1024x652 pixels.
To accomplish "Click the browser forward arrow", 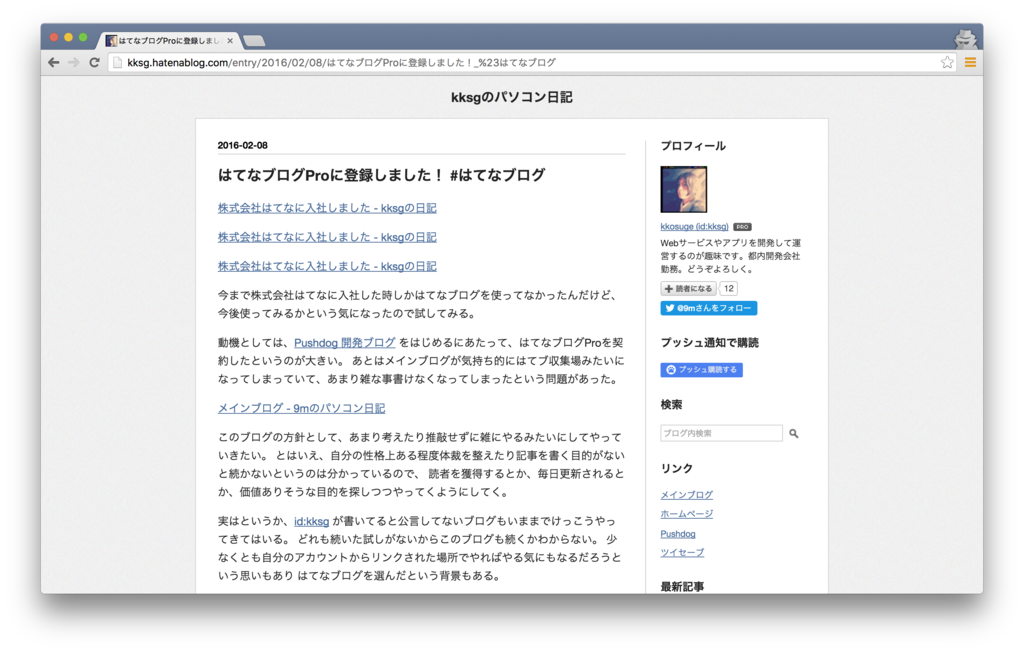I will point(73,61).
